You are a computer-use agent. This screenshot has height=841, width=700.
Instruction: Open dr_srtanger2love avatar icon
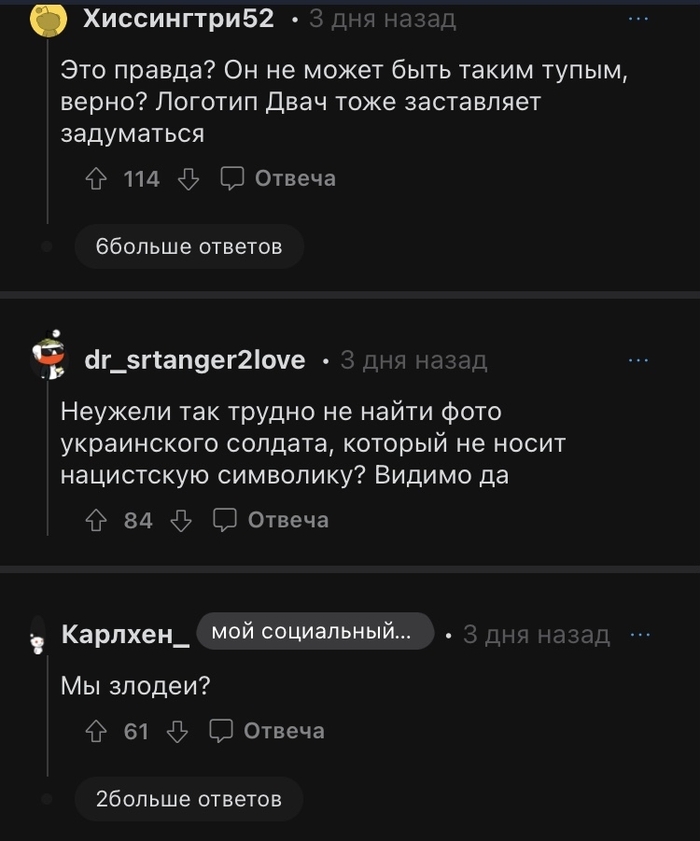pos(47,356)
